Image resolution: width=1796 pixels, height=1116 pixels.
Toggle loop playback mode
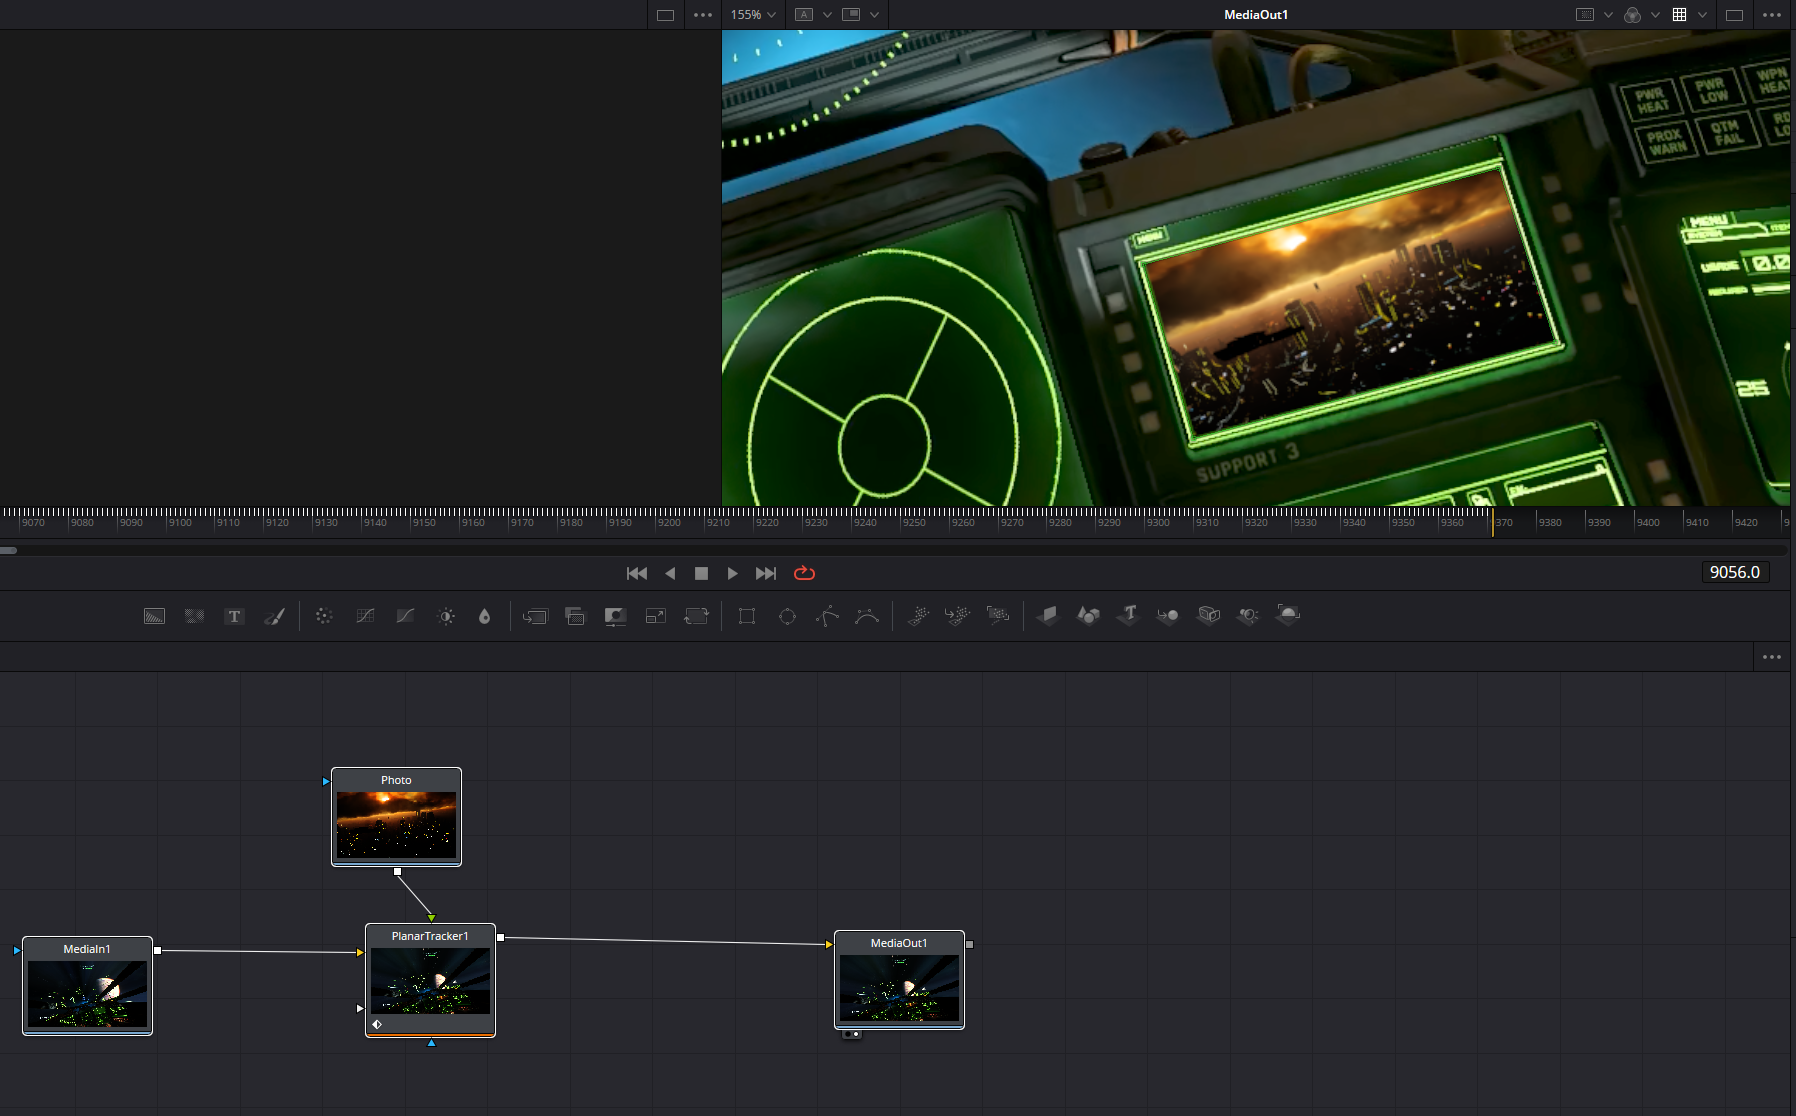point(804,573)
